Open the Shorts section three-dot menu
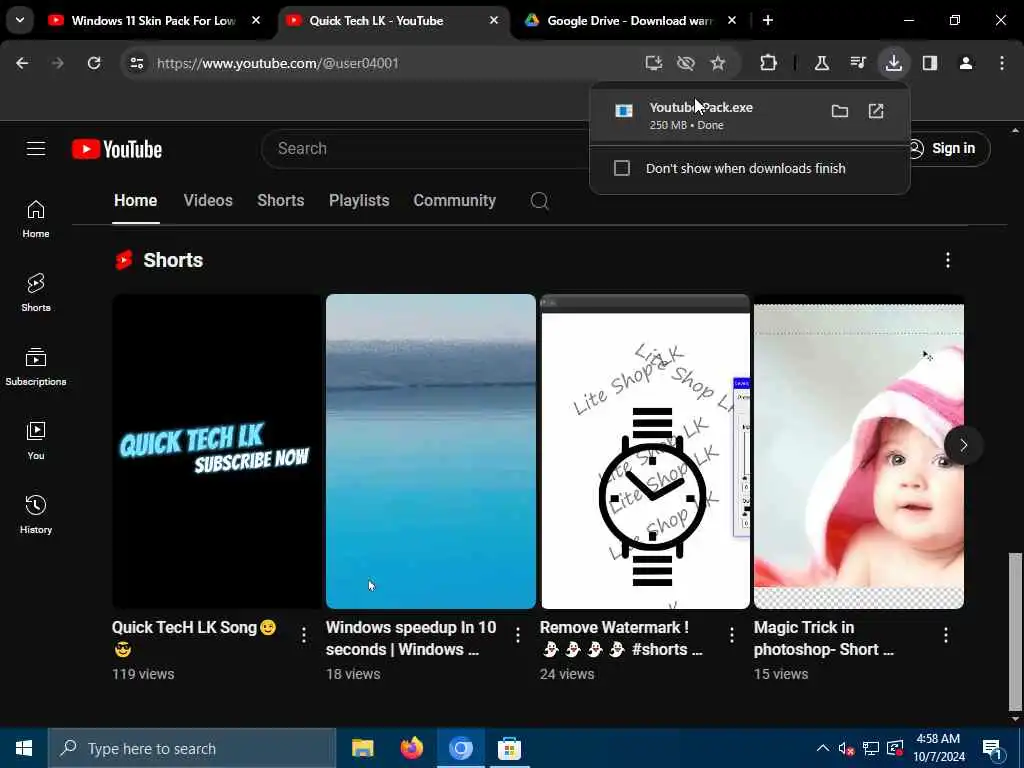This screenshot has height=768, width=1024. pos(948,260)
